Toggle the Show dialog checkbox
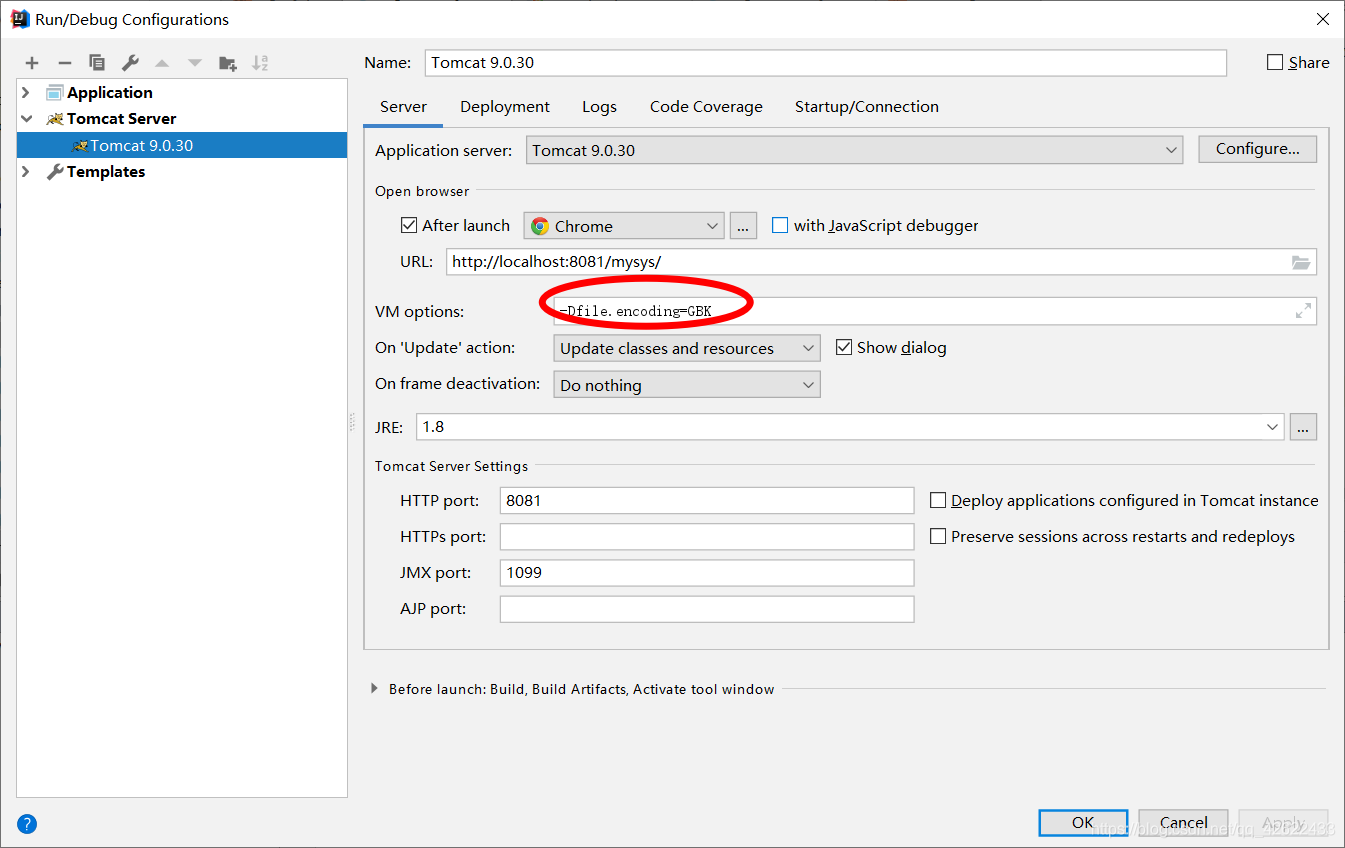This screenshot has width=1345, height=848. tap(843, 348)
